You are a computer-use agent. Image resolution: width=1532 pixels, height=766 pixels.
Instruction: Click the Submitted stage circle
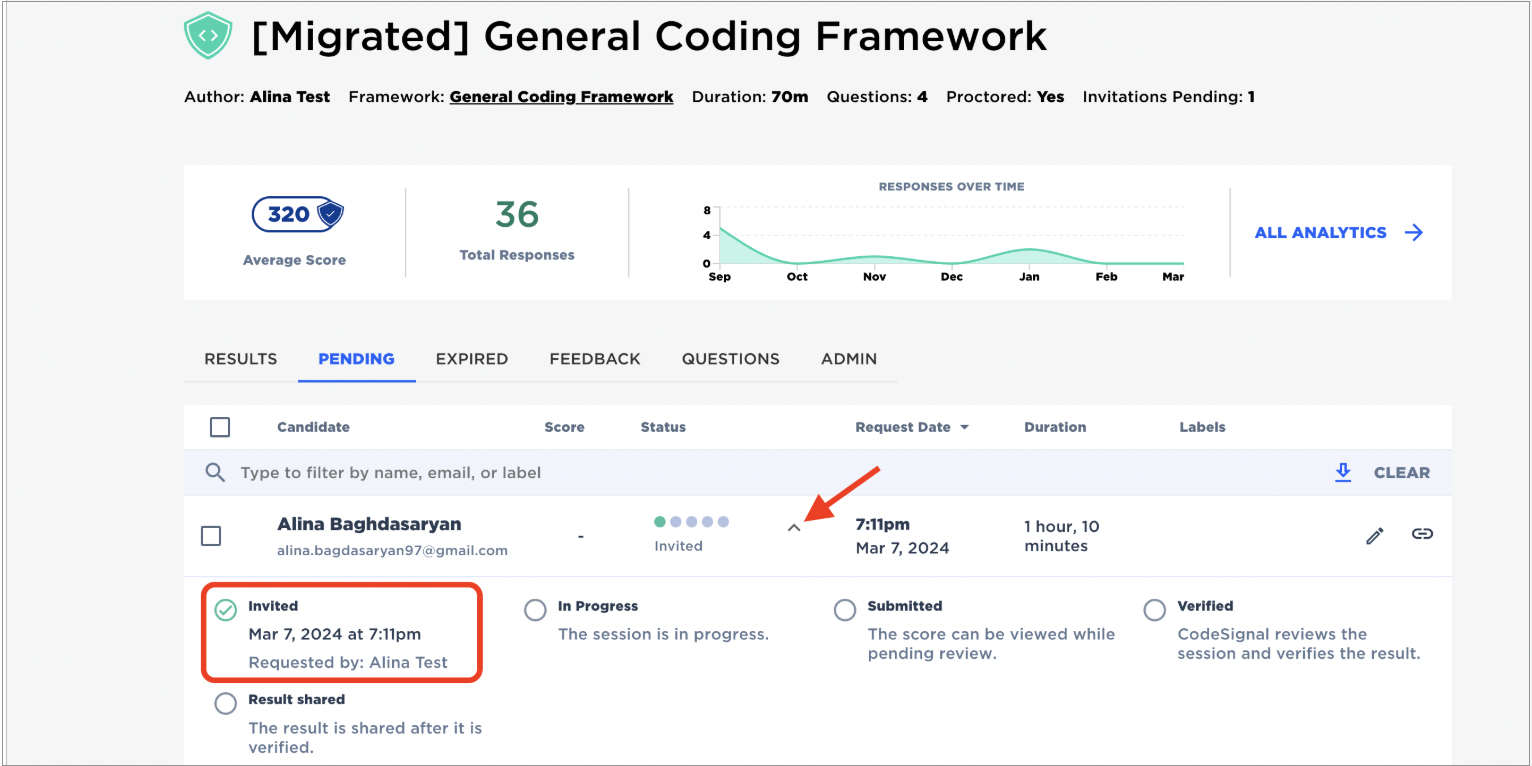click(x=845, y=610)
